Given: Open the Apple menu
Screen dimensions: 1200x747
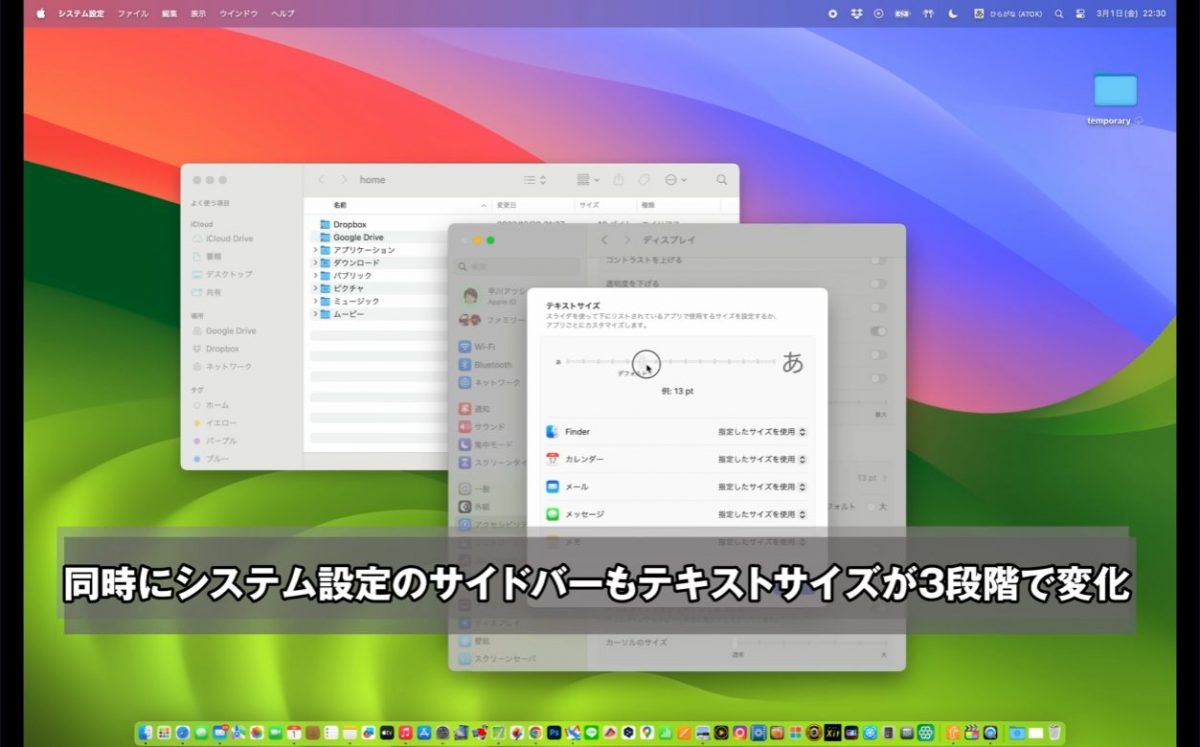Looking at the screenshot, I should point(41,14).
